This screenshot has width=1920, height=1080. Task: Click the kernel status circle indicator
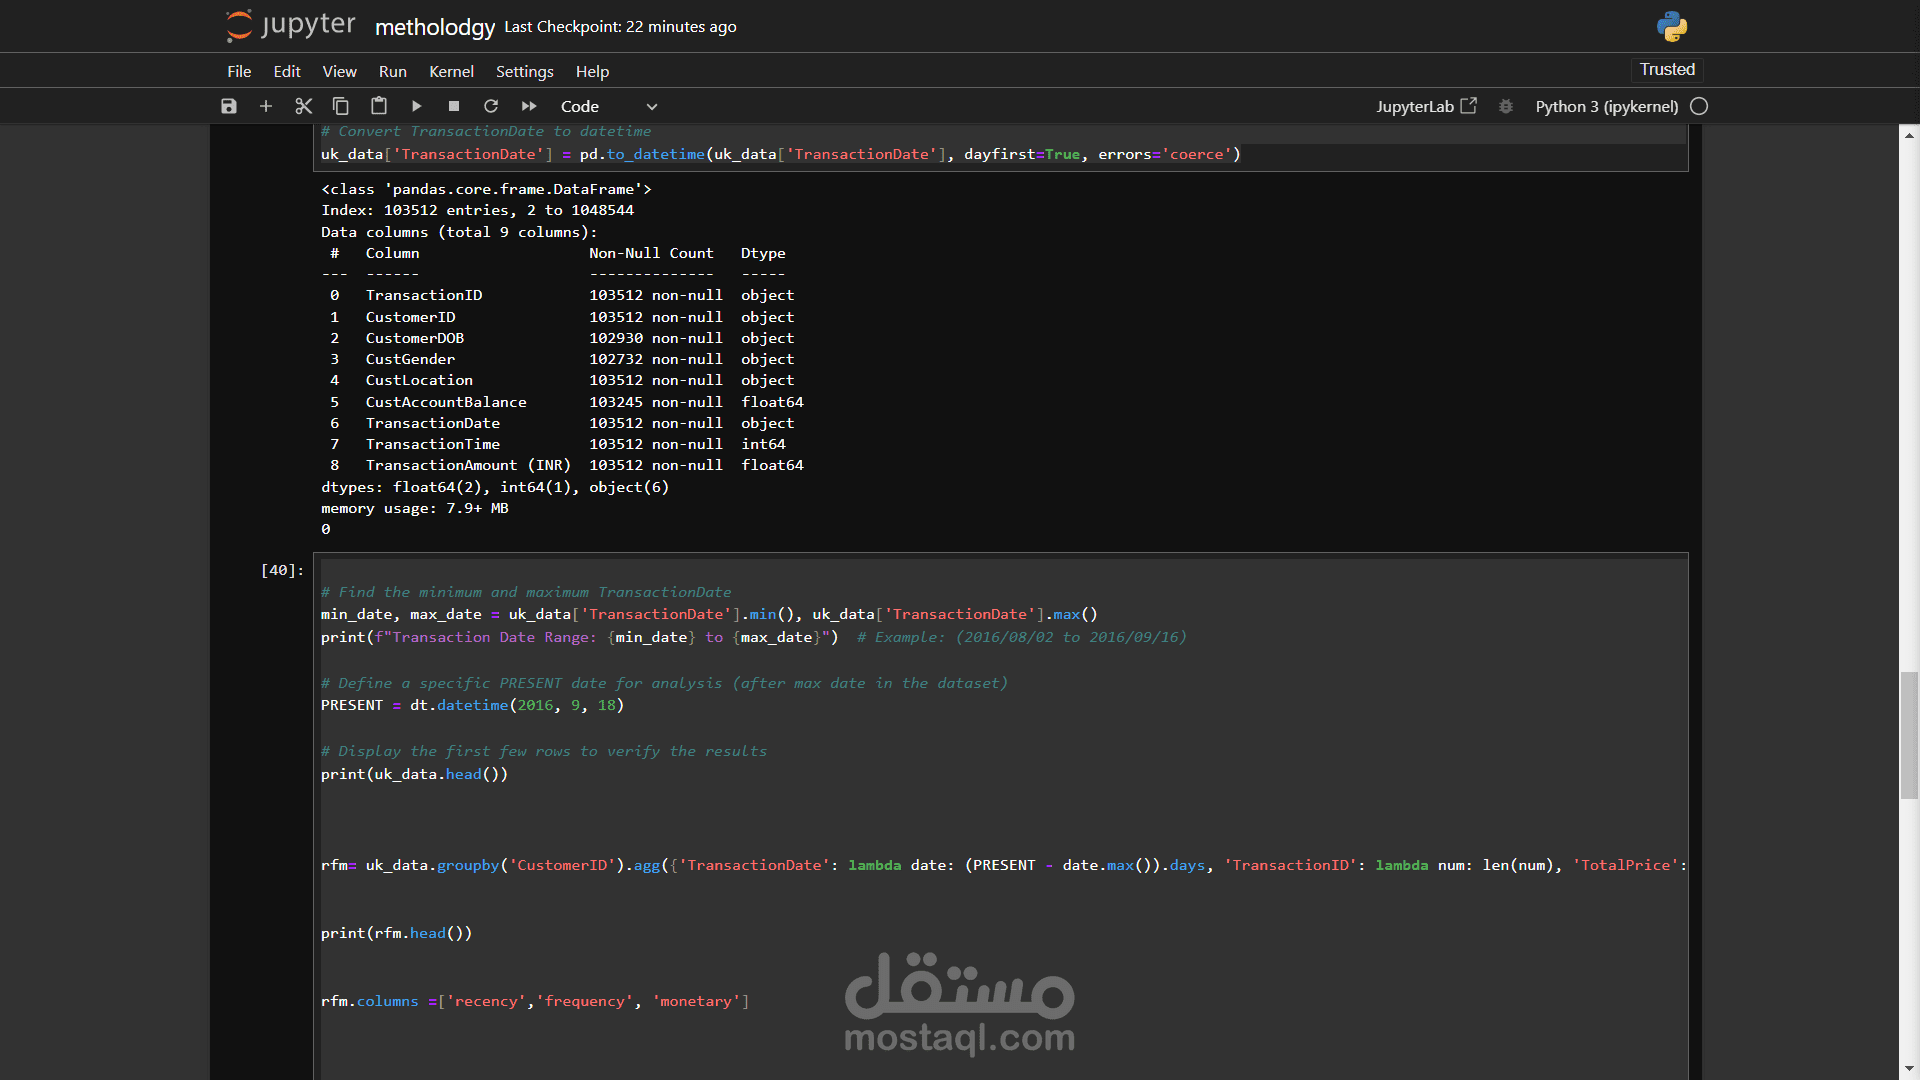point(1699,106)
